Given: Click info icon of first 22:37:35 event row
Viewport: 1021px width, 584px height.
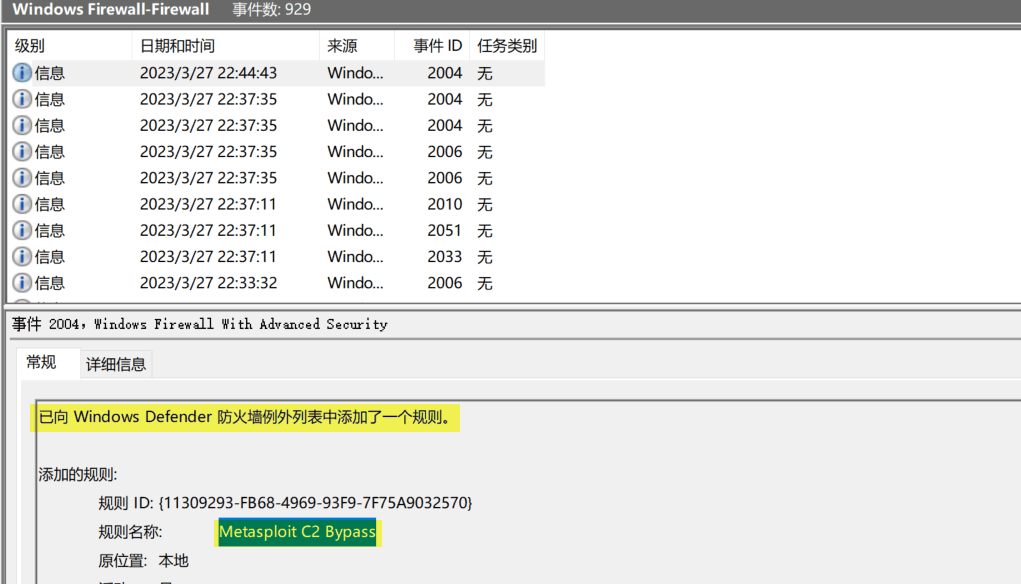Looking at the screenshot, I should [x=22, y=99].
